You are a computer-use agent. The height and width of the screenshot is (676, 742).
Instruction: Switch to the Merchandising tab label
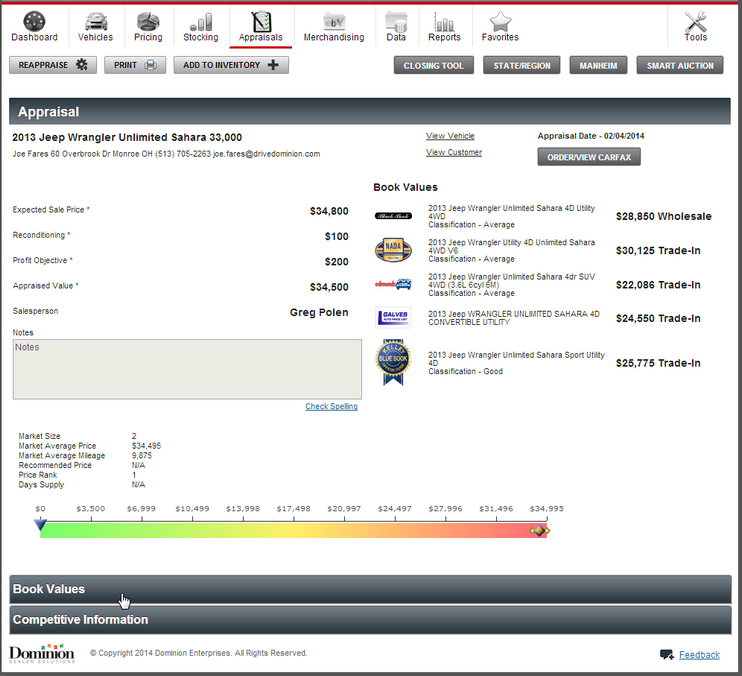pos(334,37)
